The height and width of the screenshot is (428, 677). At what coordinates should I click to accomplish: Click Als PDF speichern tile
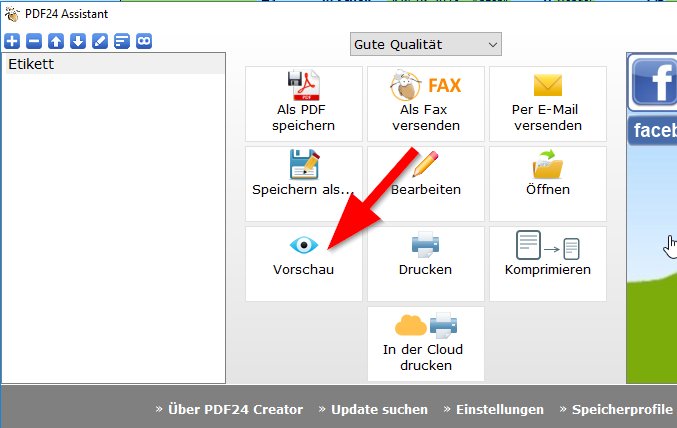[x=304, y=104]
